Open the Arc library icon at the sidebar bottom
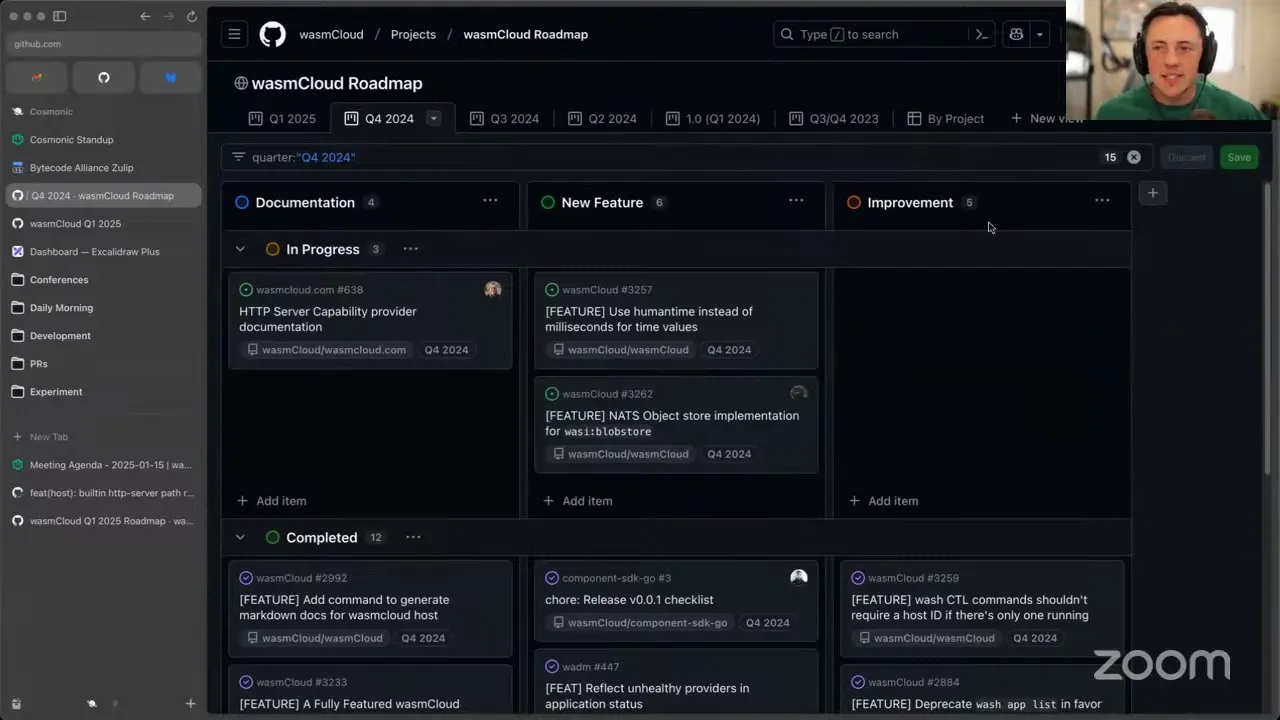 click(16, 704)
